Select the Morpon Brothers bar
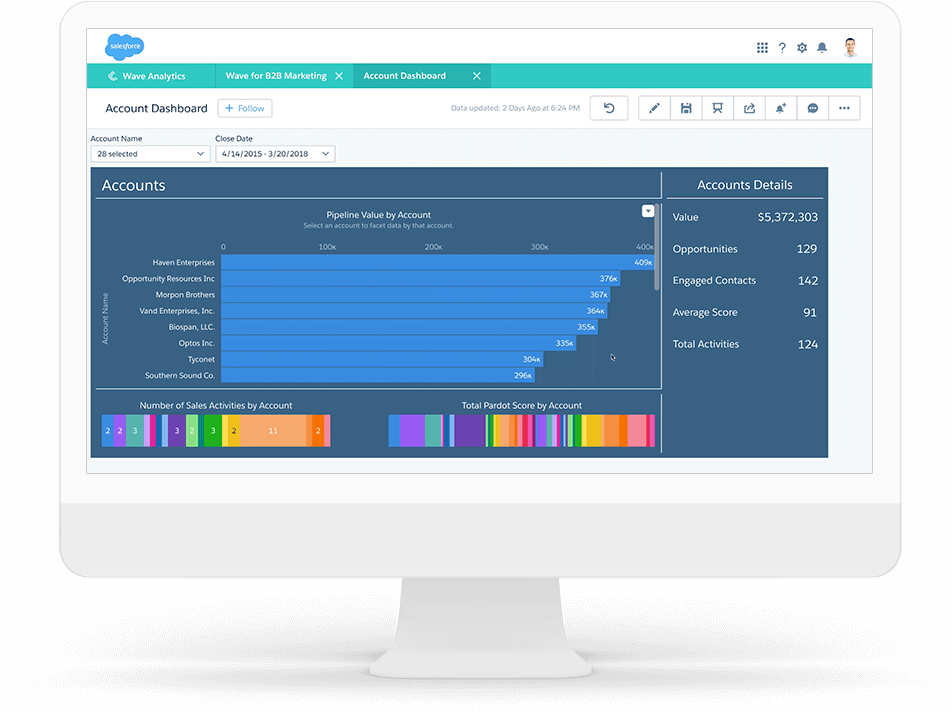The width and height of the screenshot is (952, 712). (x=415, y=294)
